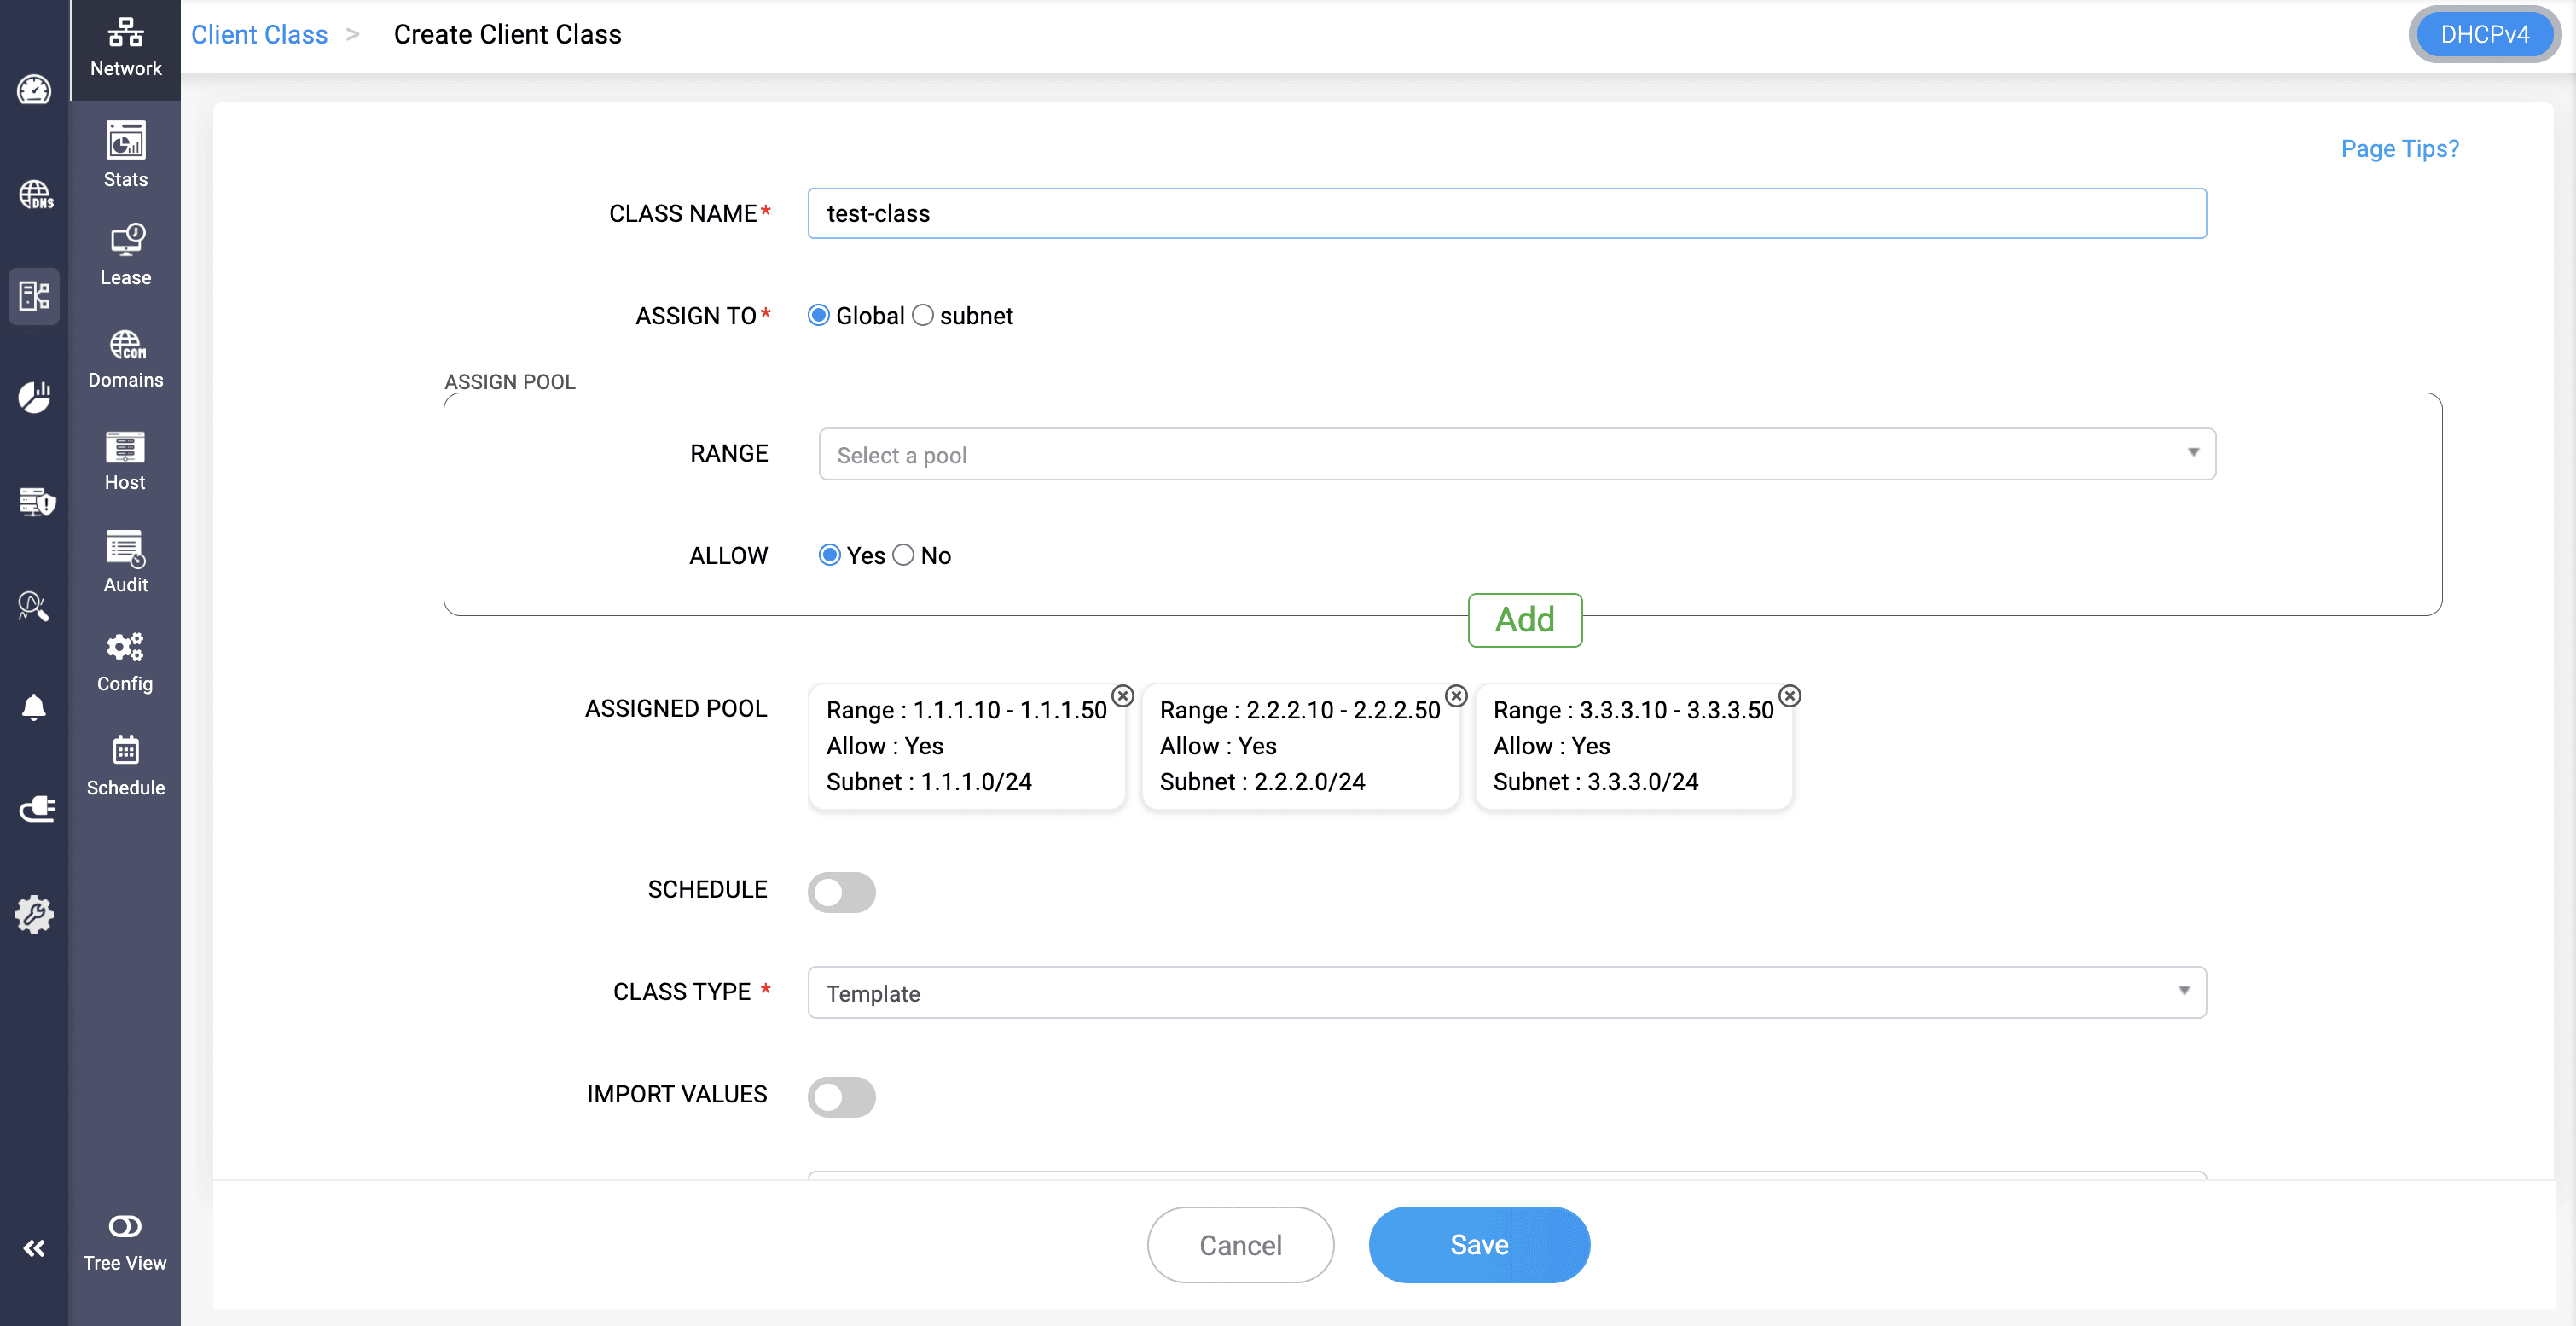
Task: Click the green Add button
Action: click(1524, 620)
